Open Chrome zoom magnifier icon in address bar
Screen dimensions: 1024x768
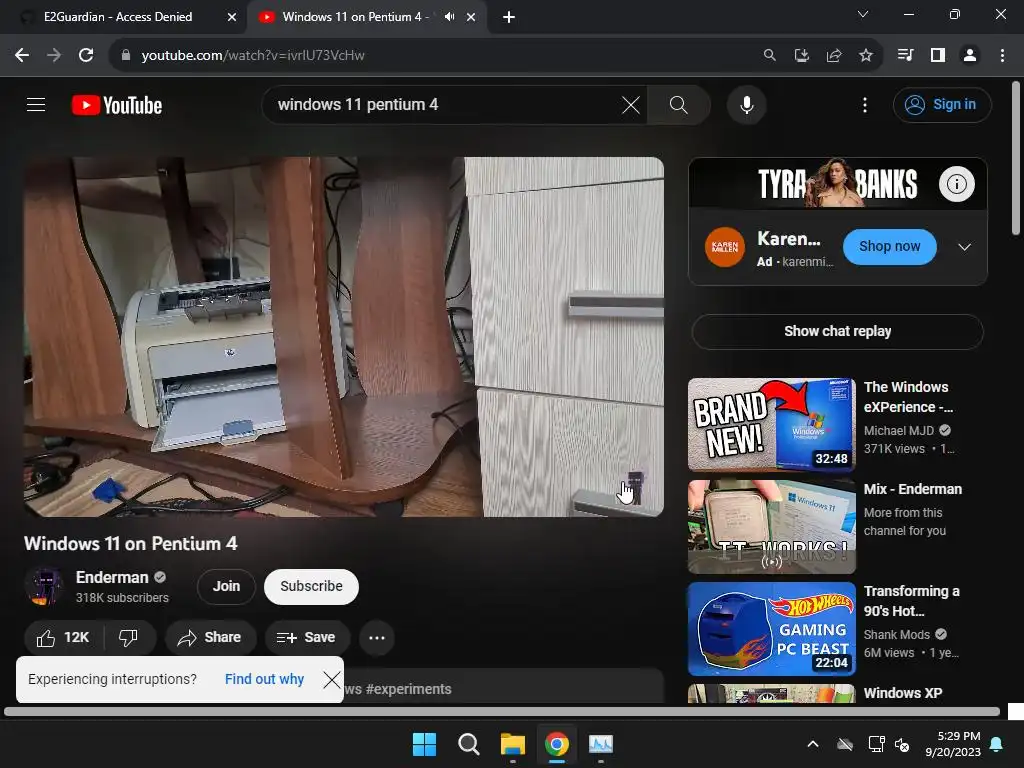click(770, 56)
